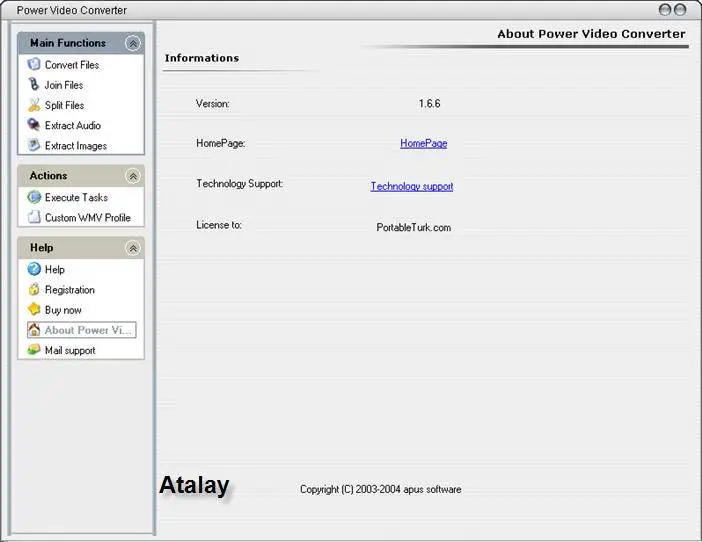The image size is (702, 542).
Task: Click the Actions header title
Action: [x=48, y=176]
